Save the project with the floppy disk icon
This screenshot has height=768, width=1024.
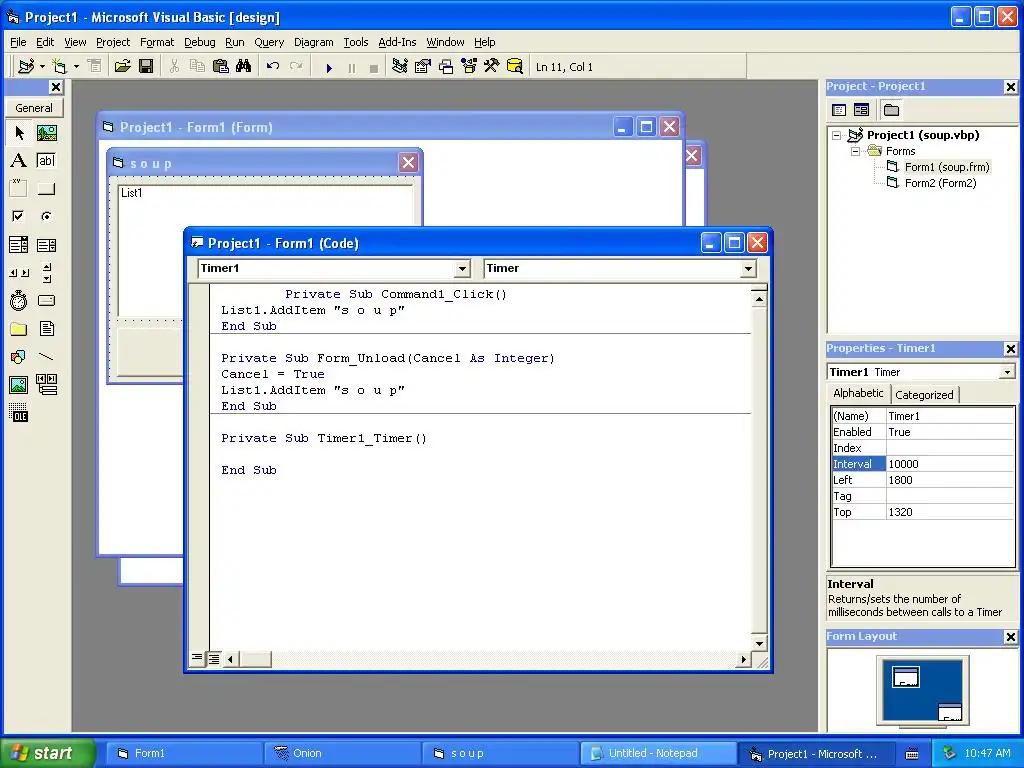coord(146,66)
